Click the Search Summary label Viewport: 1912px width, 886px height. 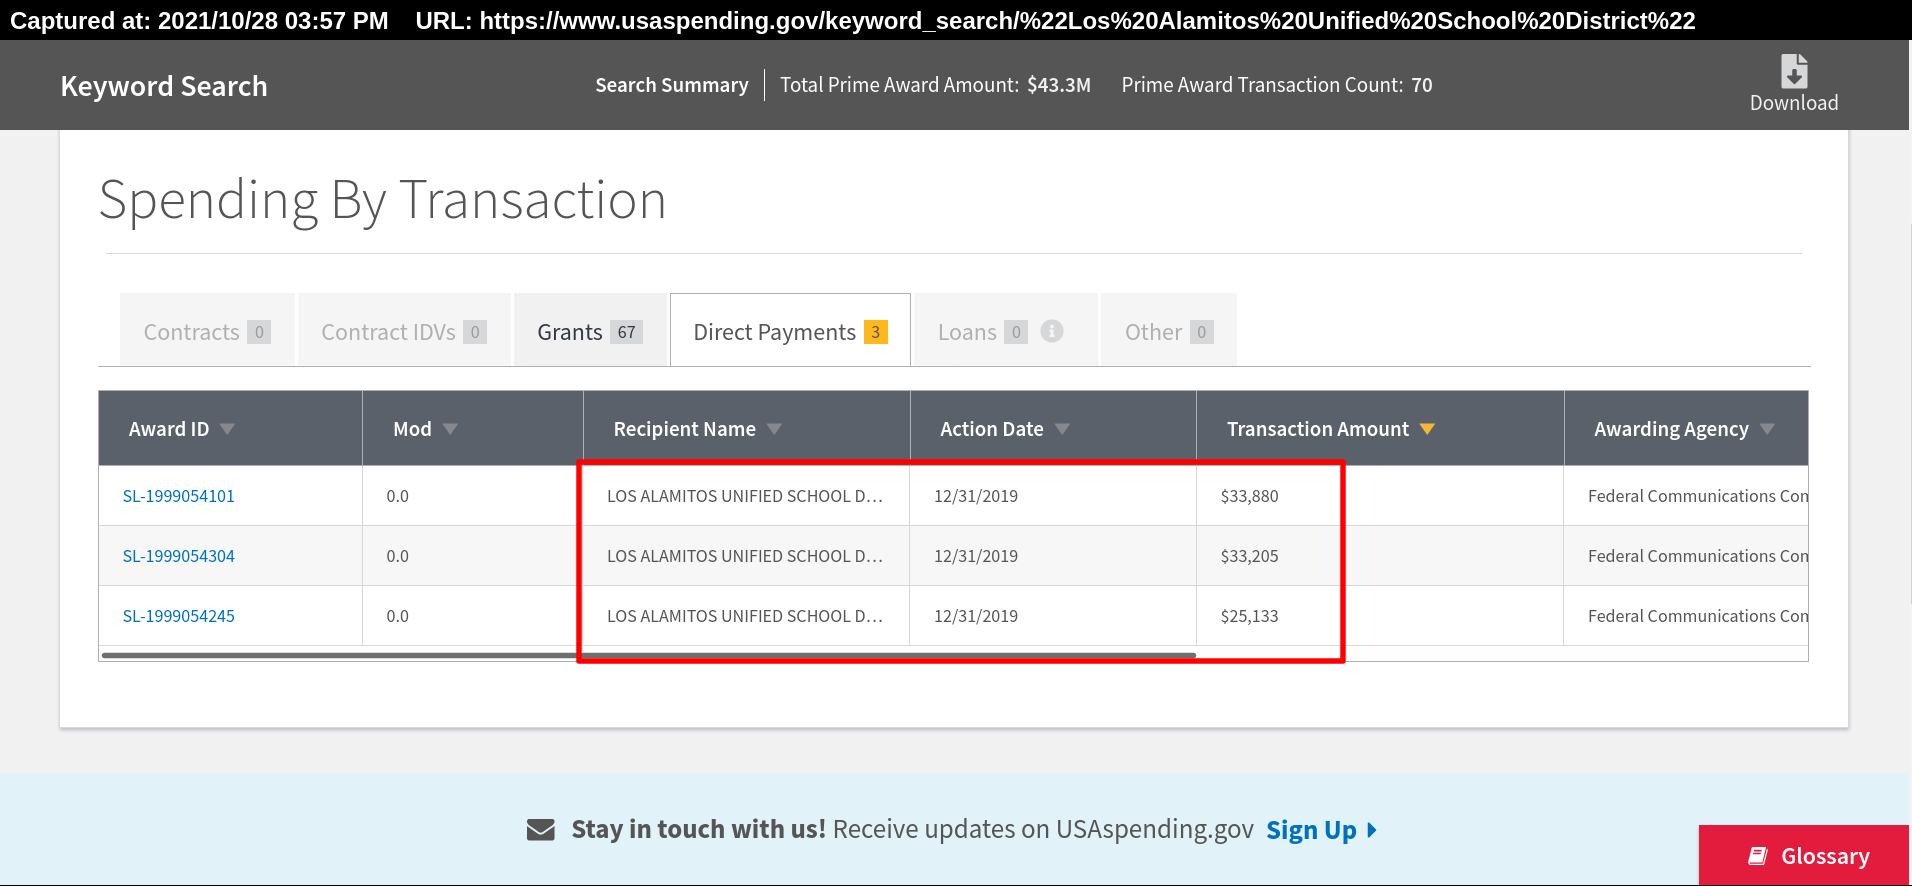tap(672, 85)
